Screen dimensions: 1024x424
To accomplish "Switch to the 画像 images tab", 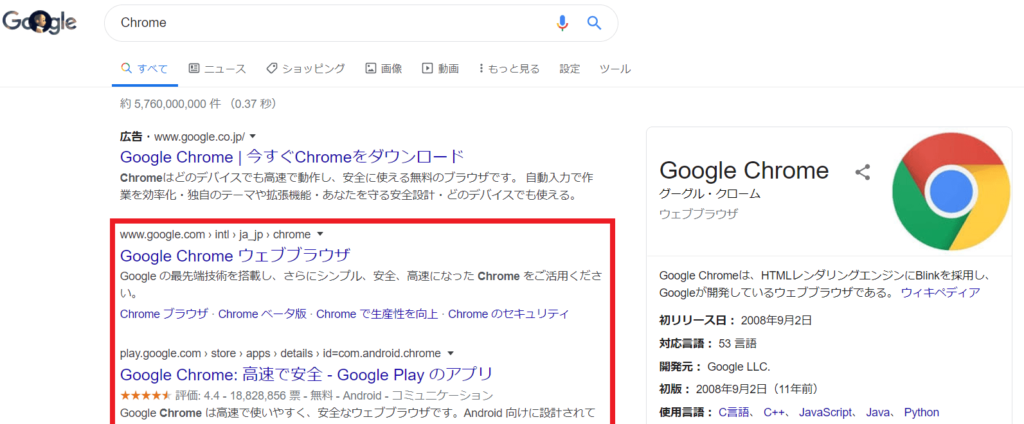I will 384,69.
